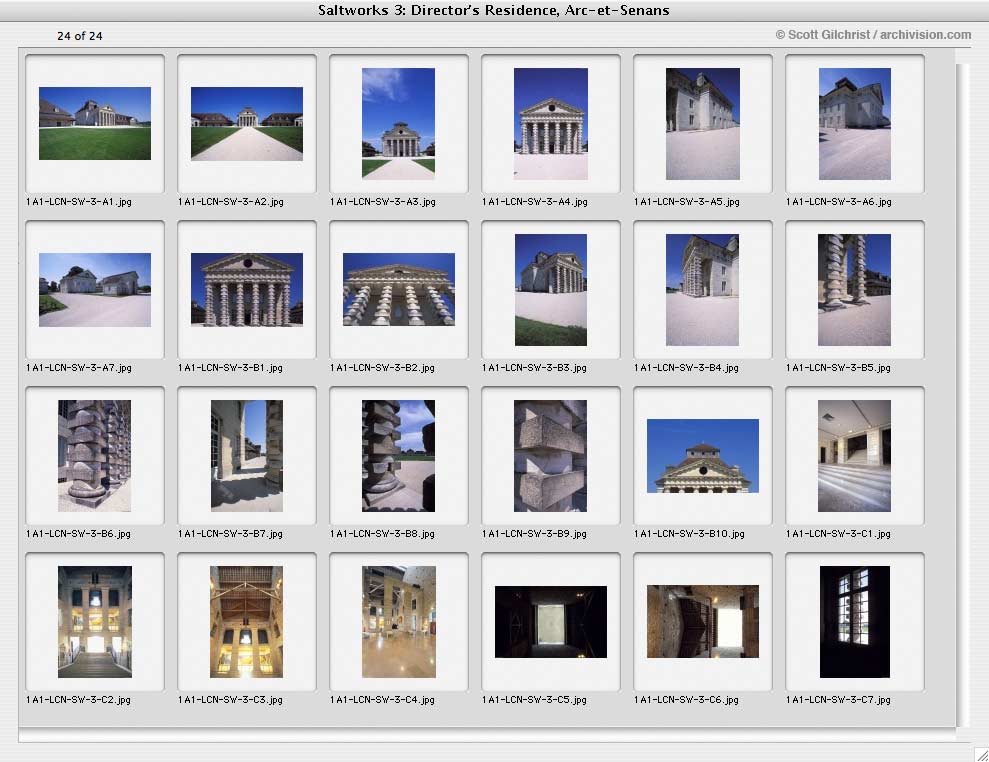This screenshot has width=989, height=762.
Task: Open the window thumbnail 1A1-LCN-SW-3-C7.jpg
Action: pyautogui.click(x=855, y=621)
